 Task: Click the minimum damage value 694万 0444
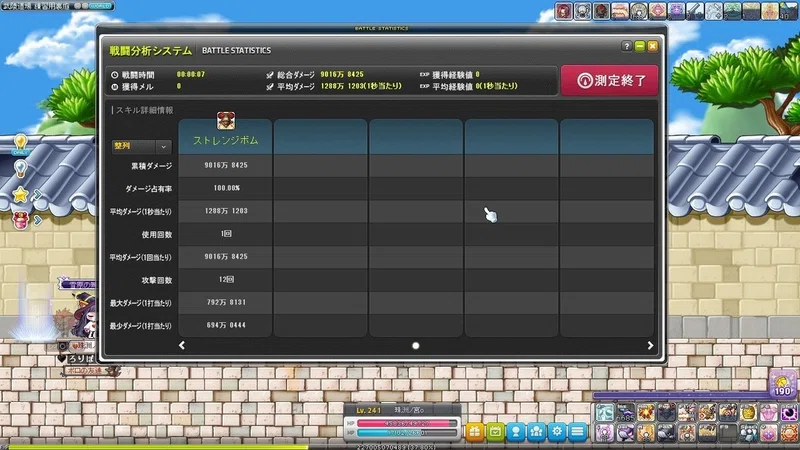226,325
